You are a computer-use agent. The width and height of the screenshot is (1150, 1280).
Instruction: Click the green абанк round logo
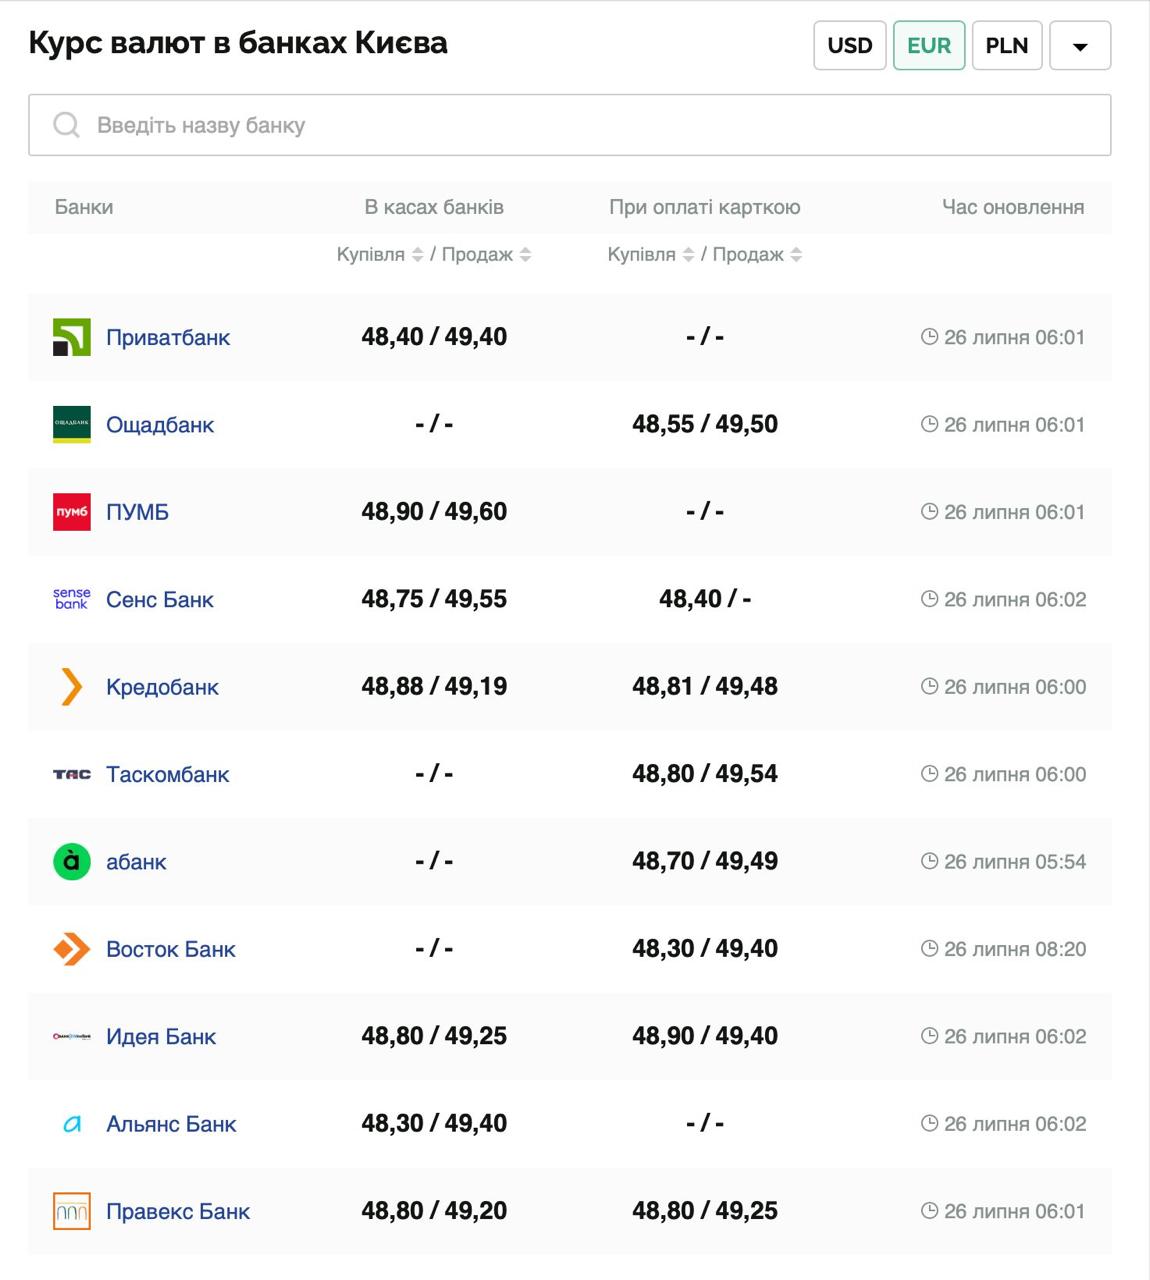[x=71, y=862]
